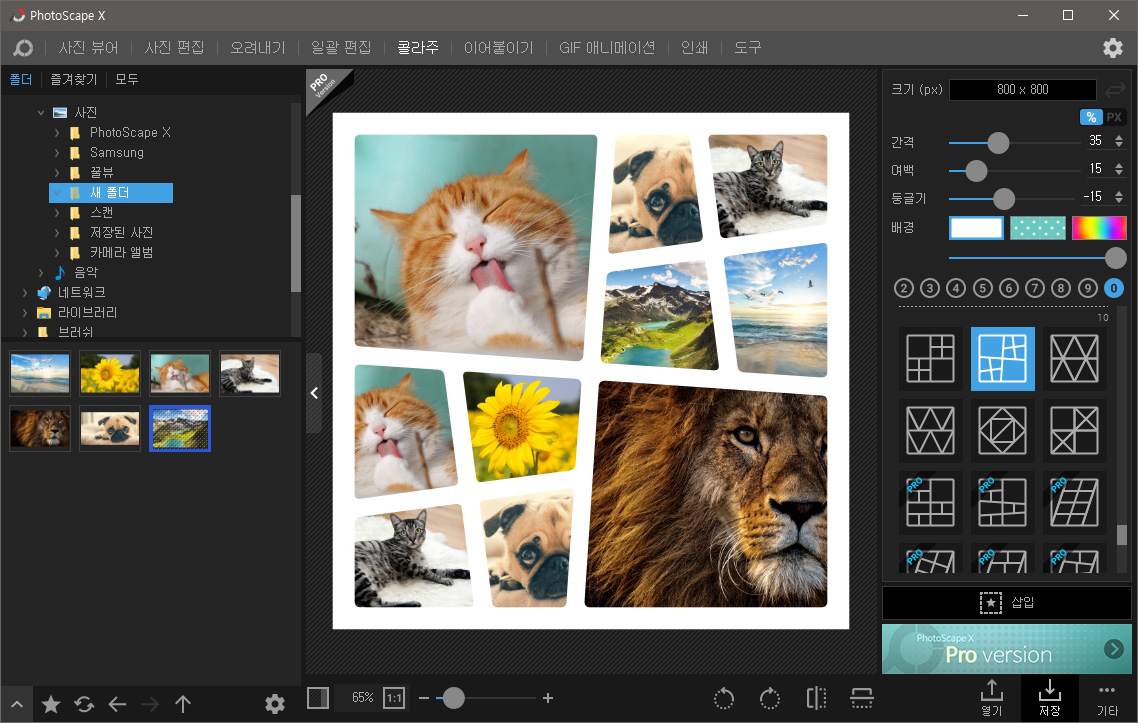The width and height of the screenshot is (1138, 723).
Task: Select the highlighted tilted grid layout
Action: click(1002, 359)
